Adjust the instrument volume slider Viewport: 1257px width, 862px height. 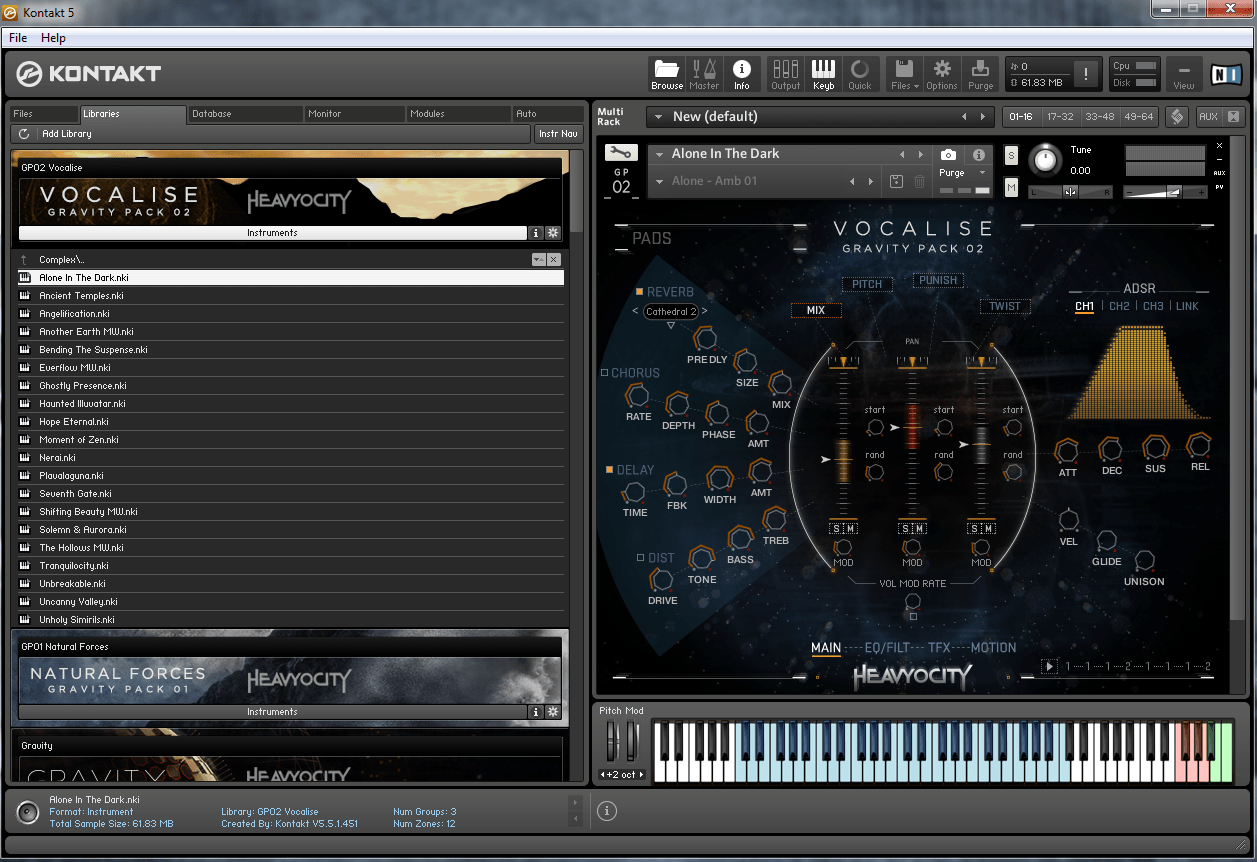click(x=1164, y=191)
